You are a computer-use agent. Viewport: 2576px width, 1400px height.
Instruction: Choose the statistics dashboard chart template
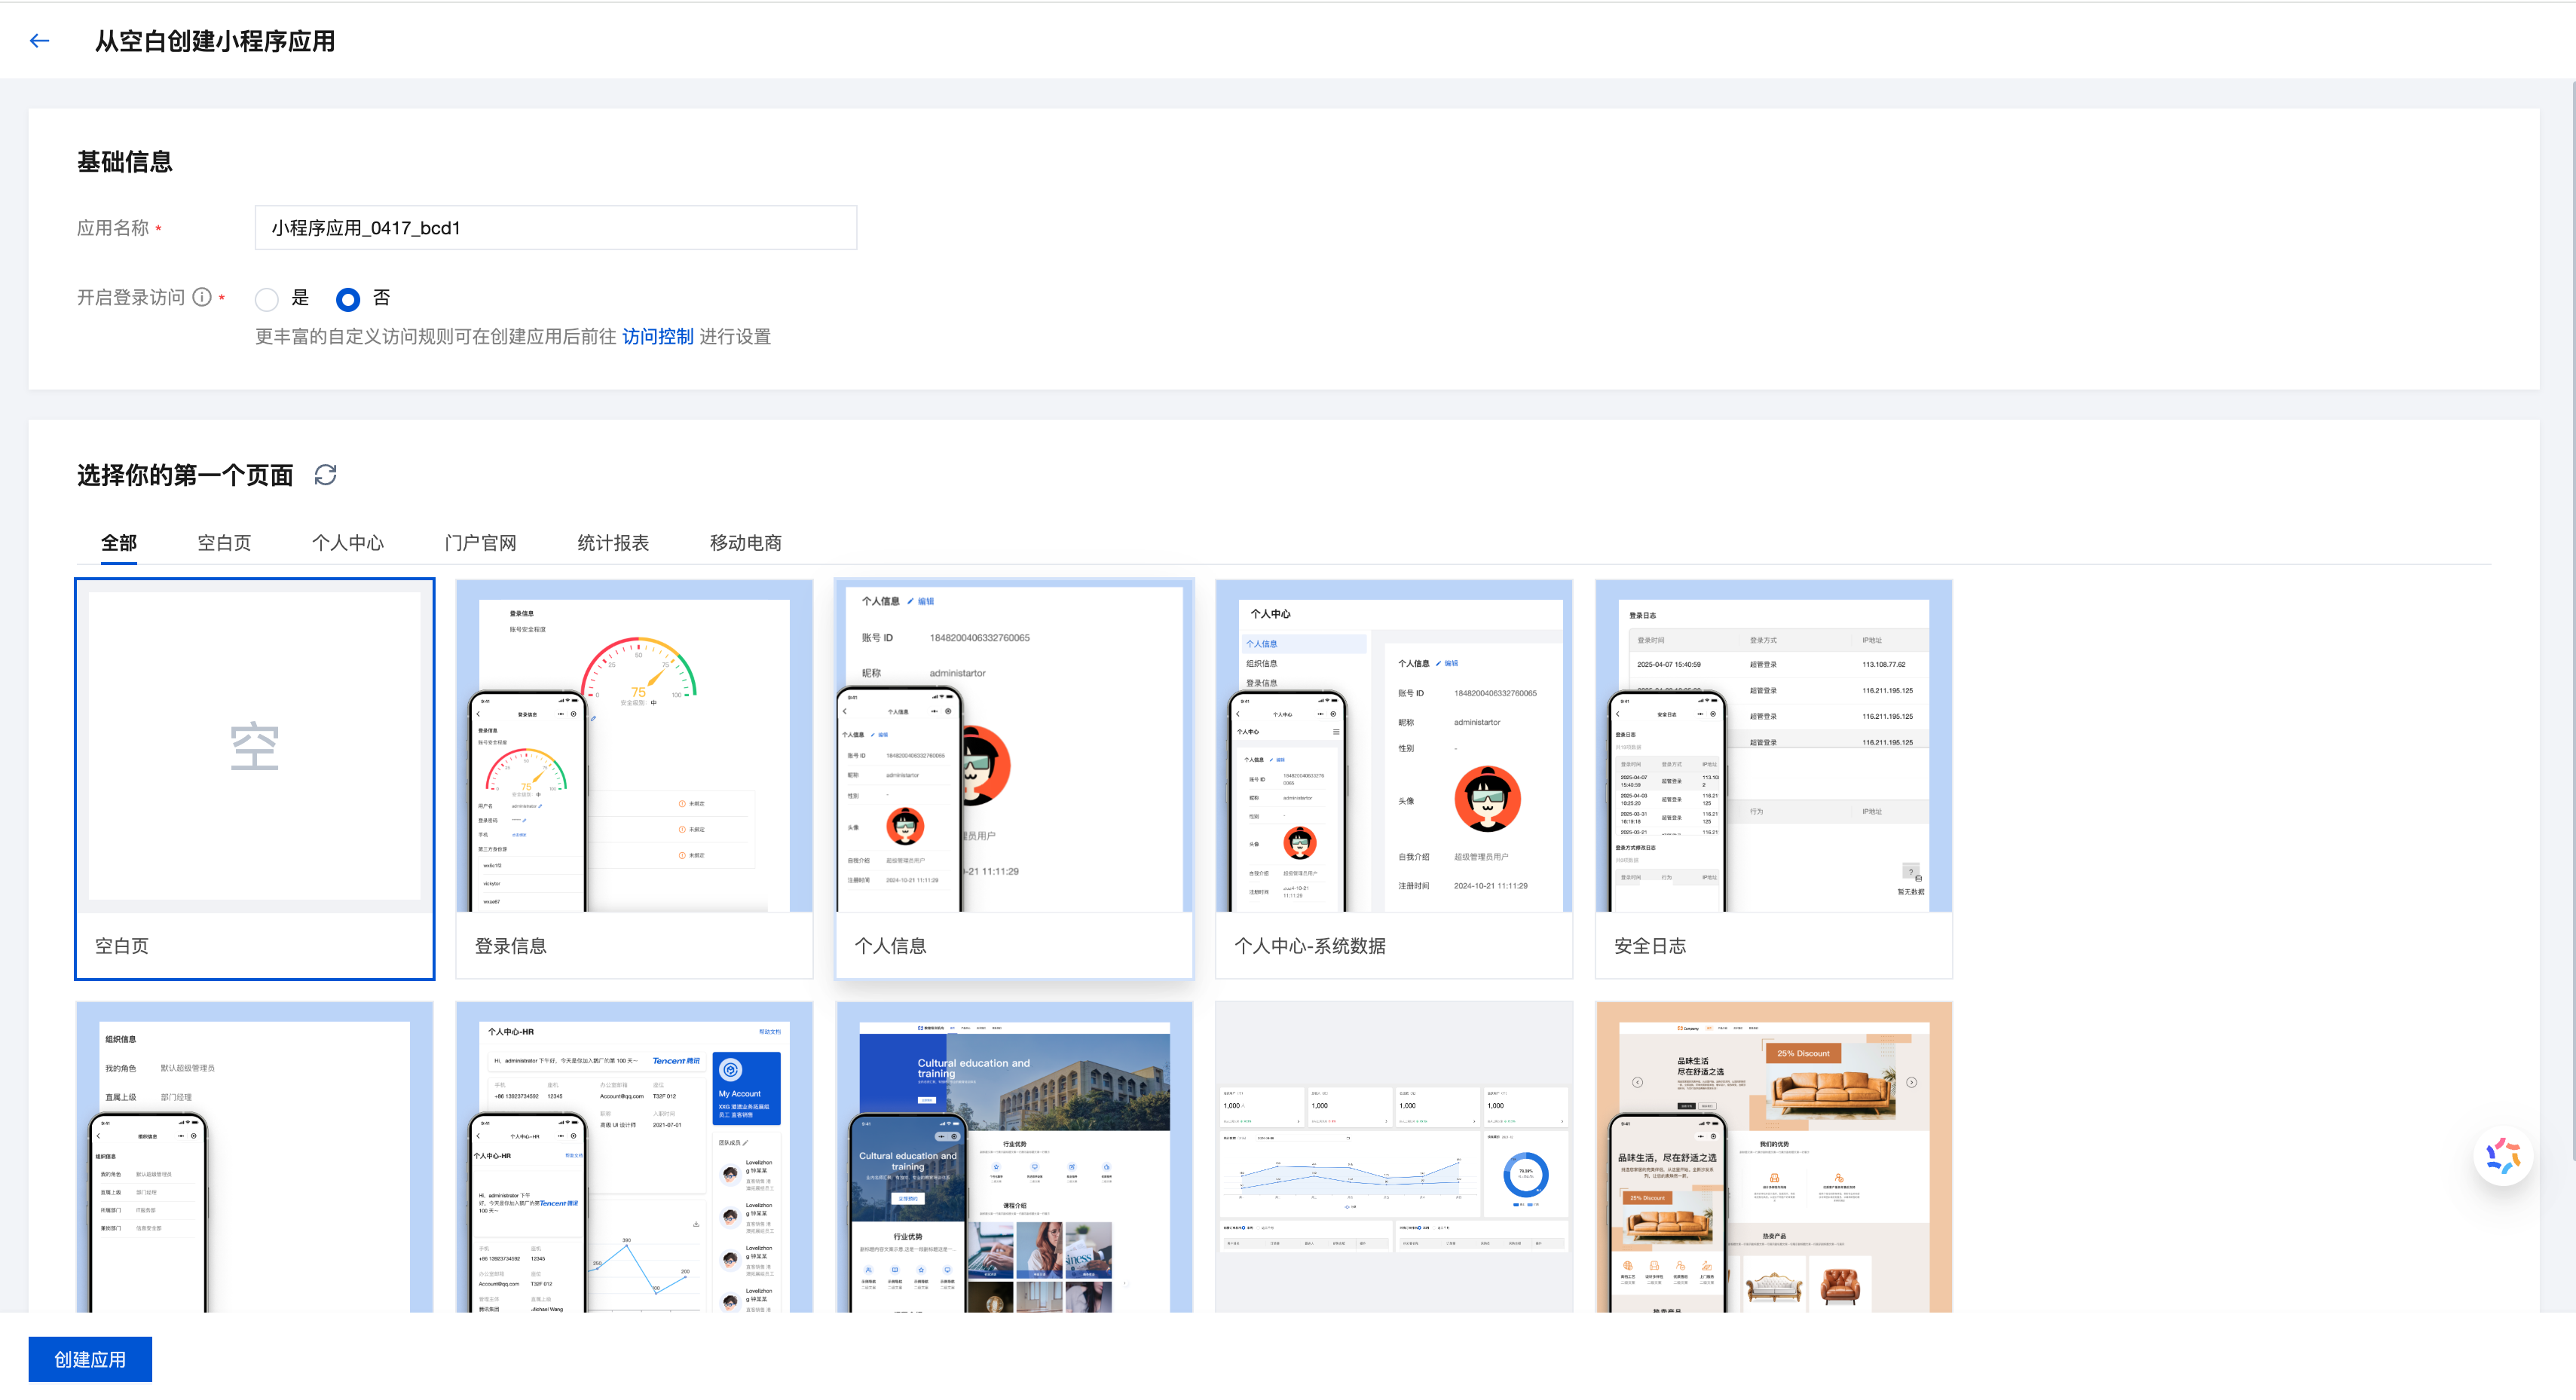tap(1394, 1157)
